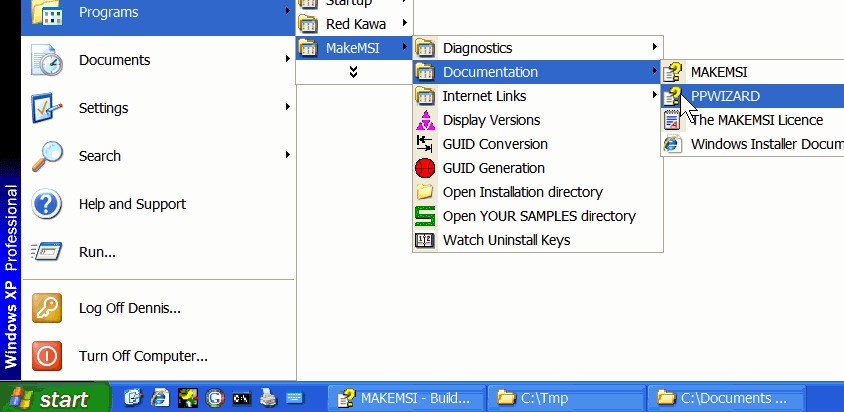Open the MAKEMSI help documentation entry
Screen dimensions: 844x412
point(718,72)
